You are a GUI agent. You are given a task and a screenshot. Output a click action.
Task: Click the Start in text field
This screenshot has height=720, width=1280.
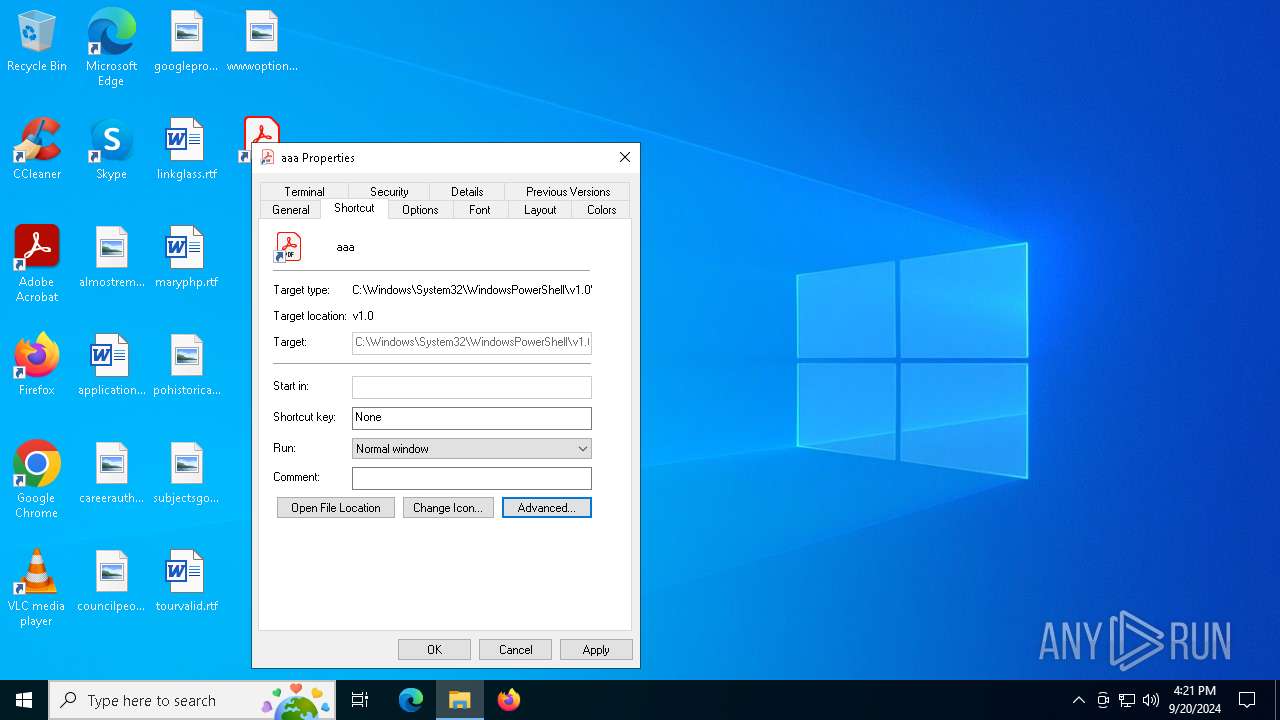pos(472,386)
